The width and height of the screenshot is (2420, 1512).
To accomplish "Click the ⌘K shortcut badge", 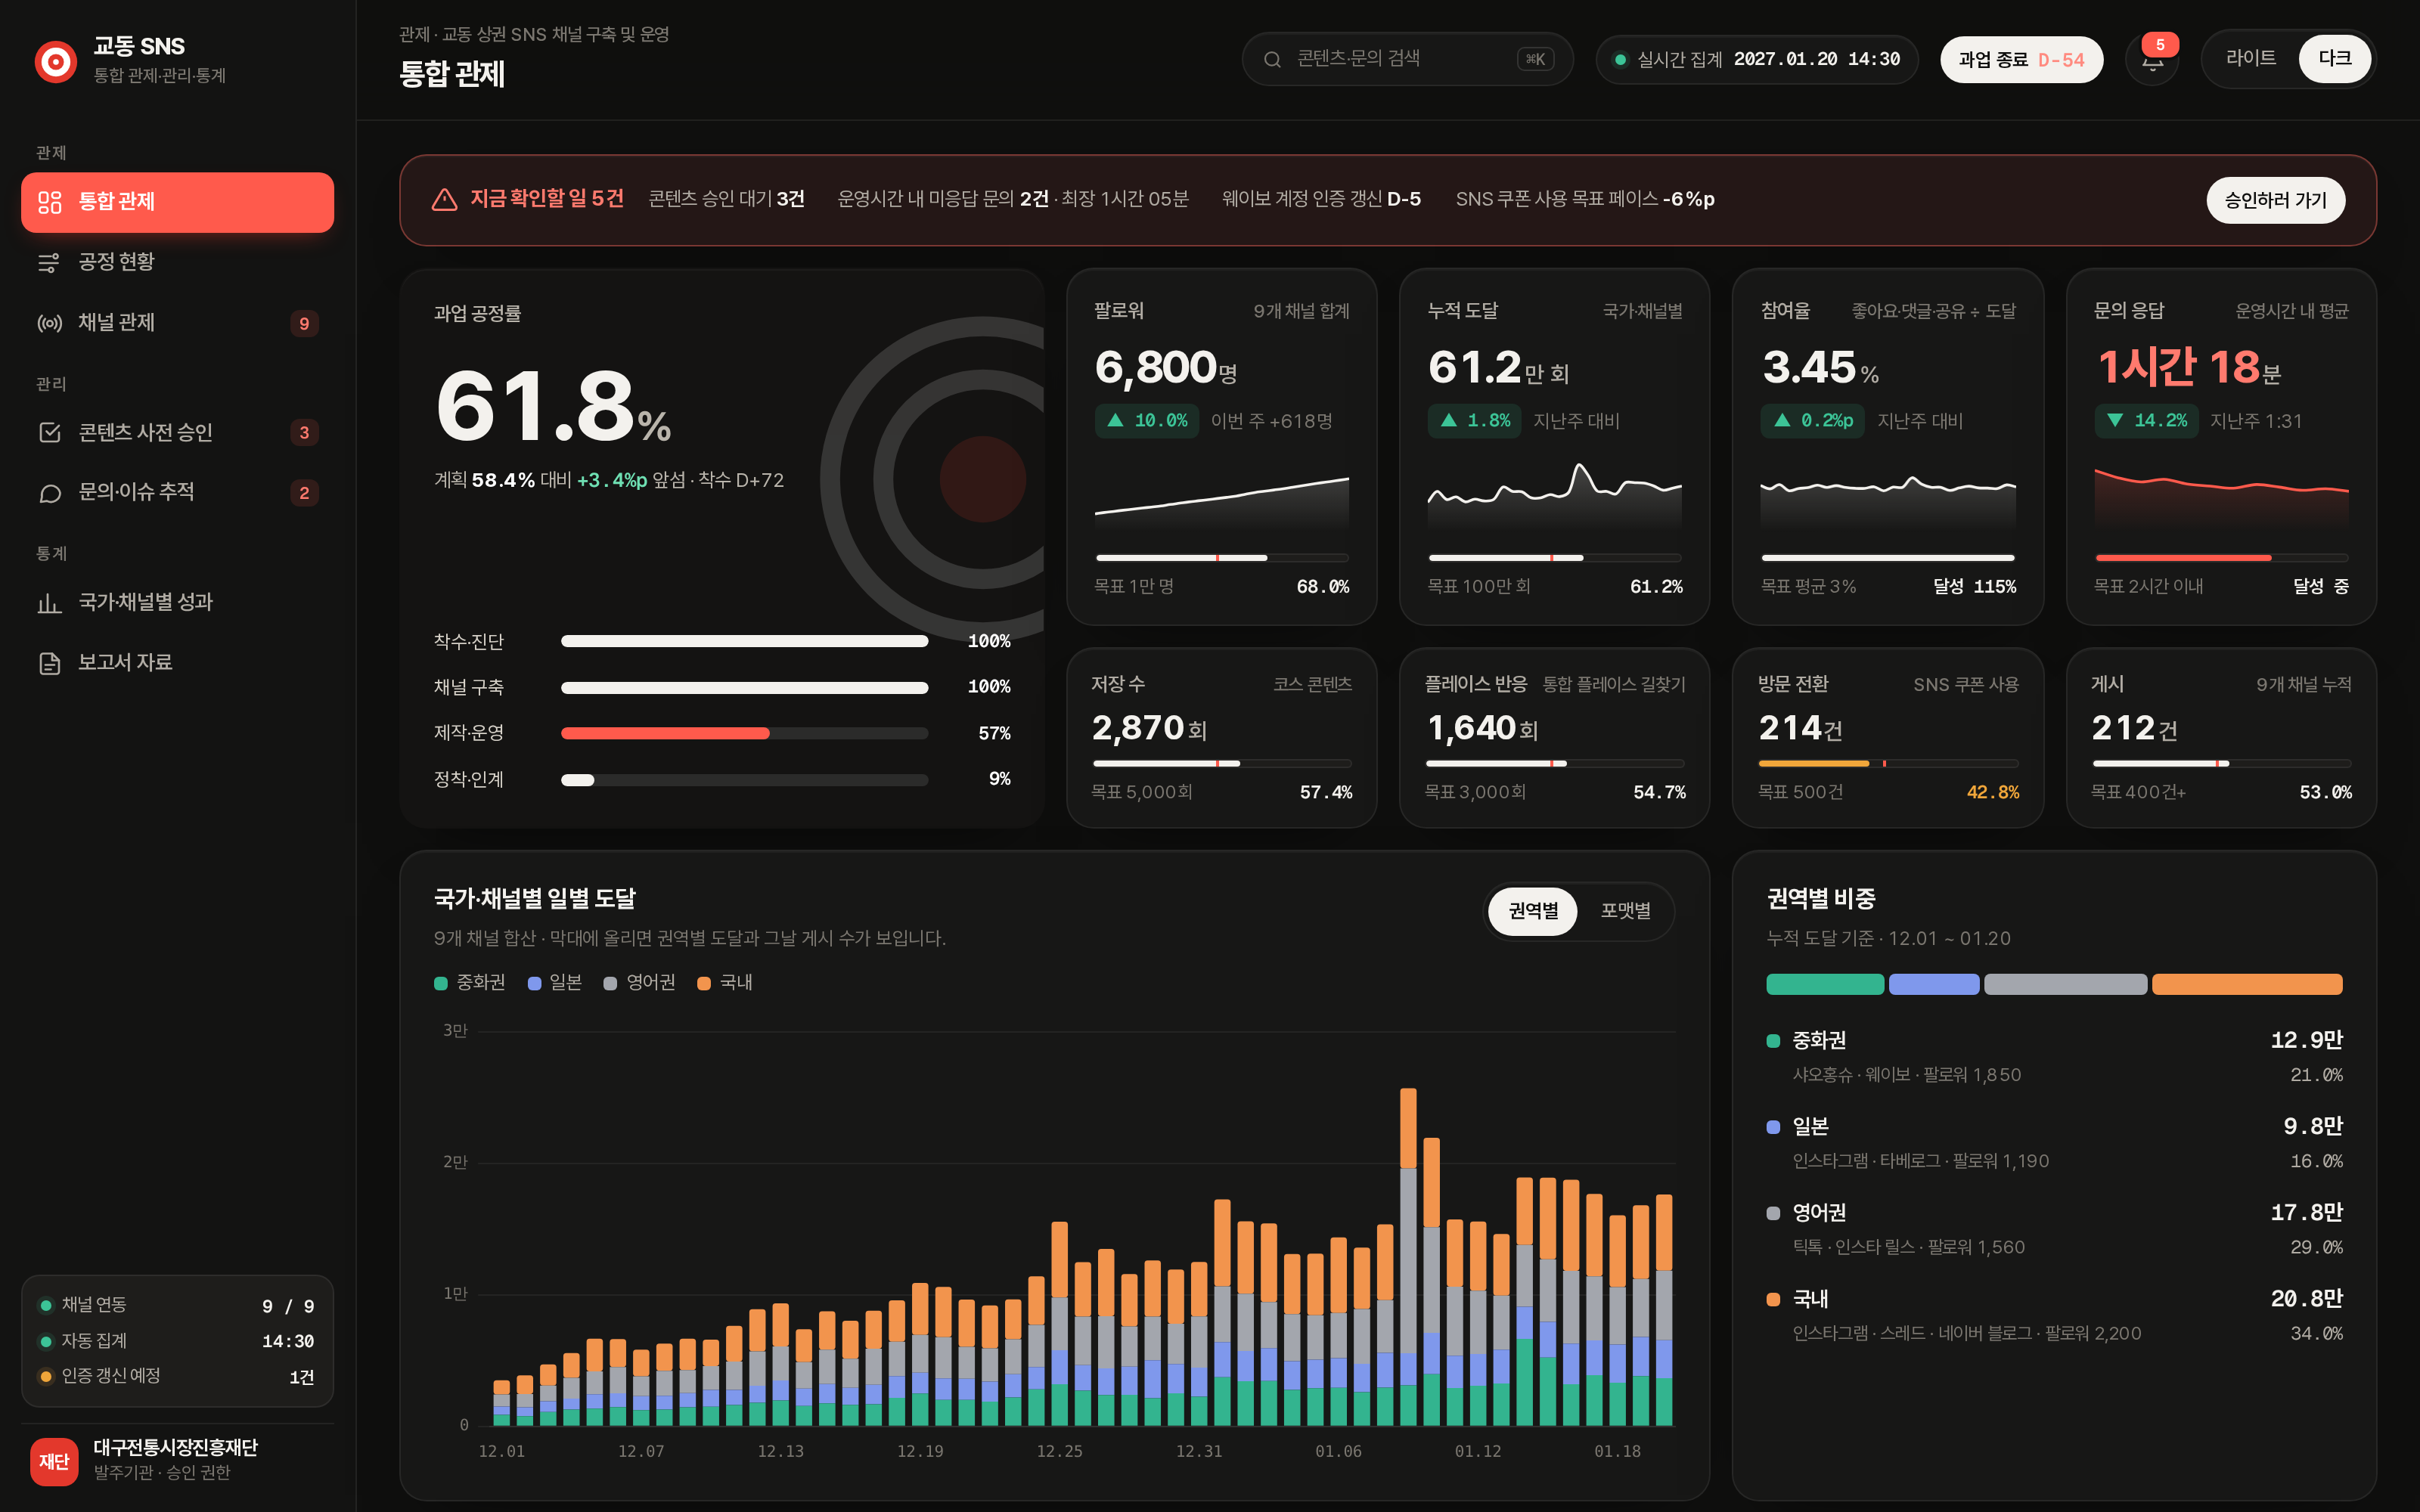I will pyautogui.click(x=1535, y=60).
